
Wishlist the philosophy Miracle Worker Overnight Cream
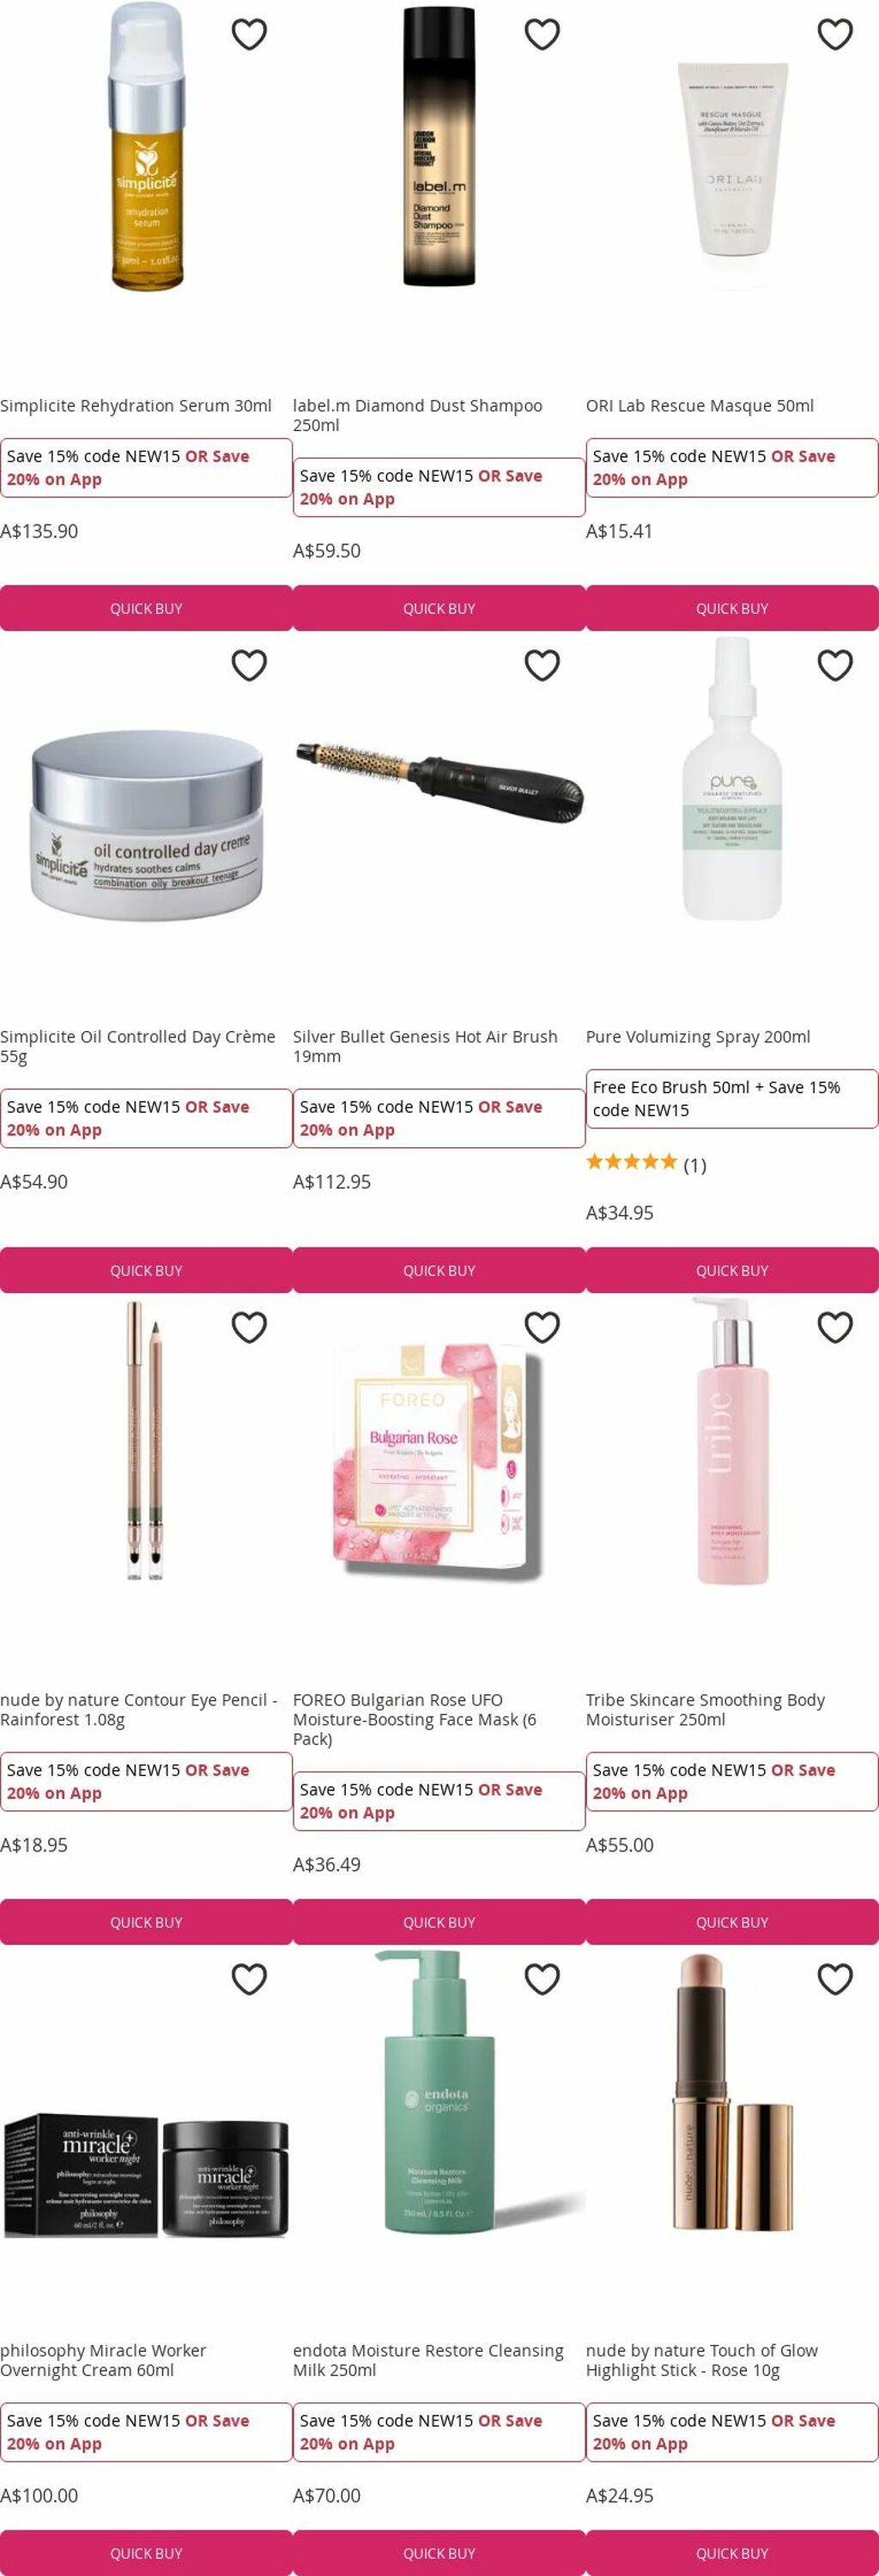click(249, 1979)
